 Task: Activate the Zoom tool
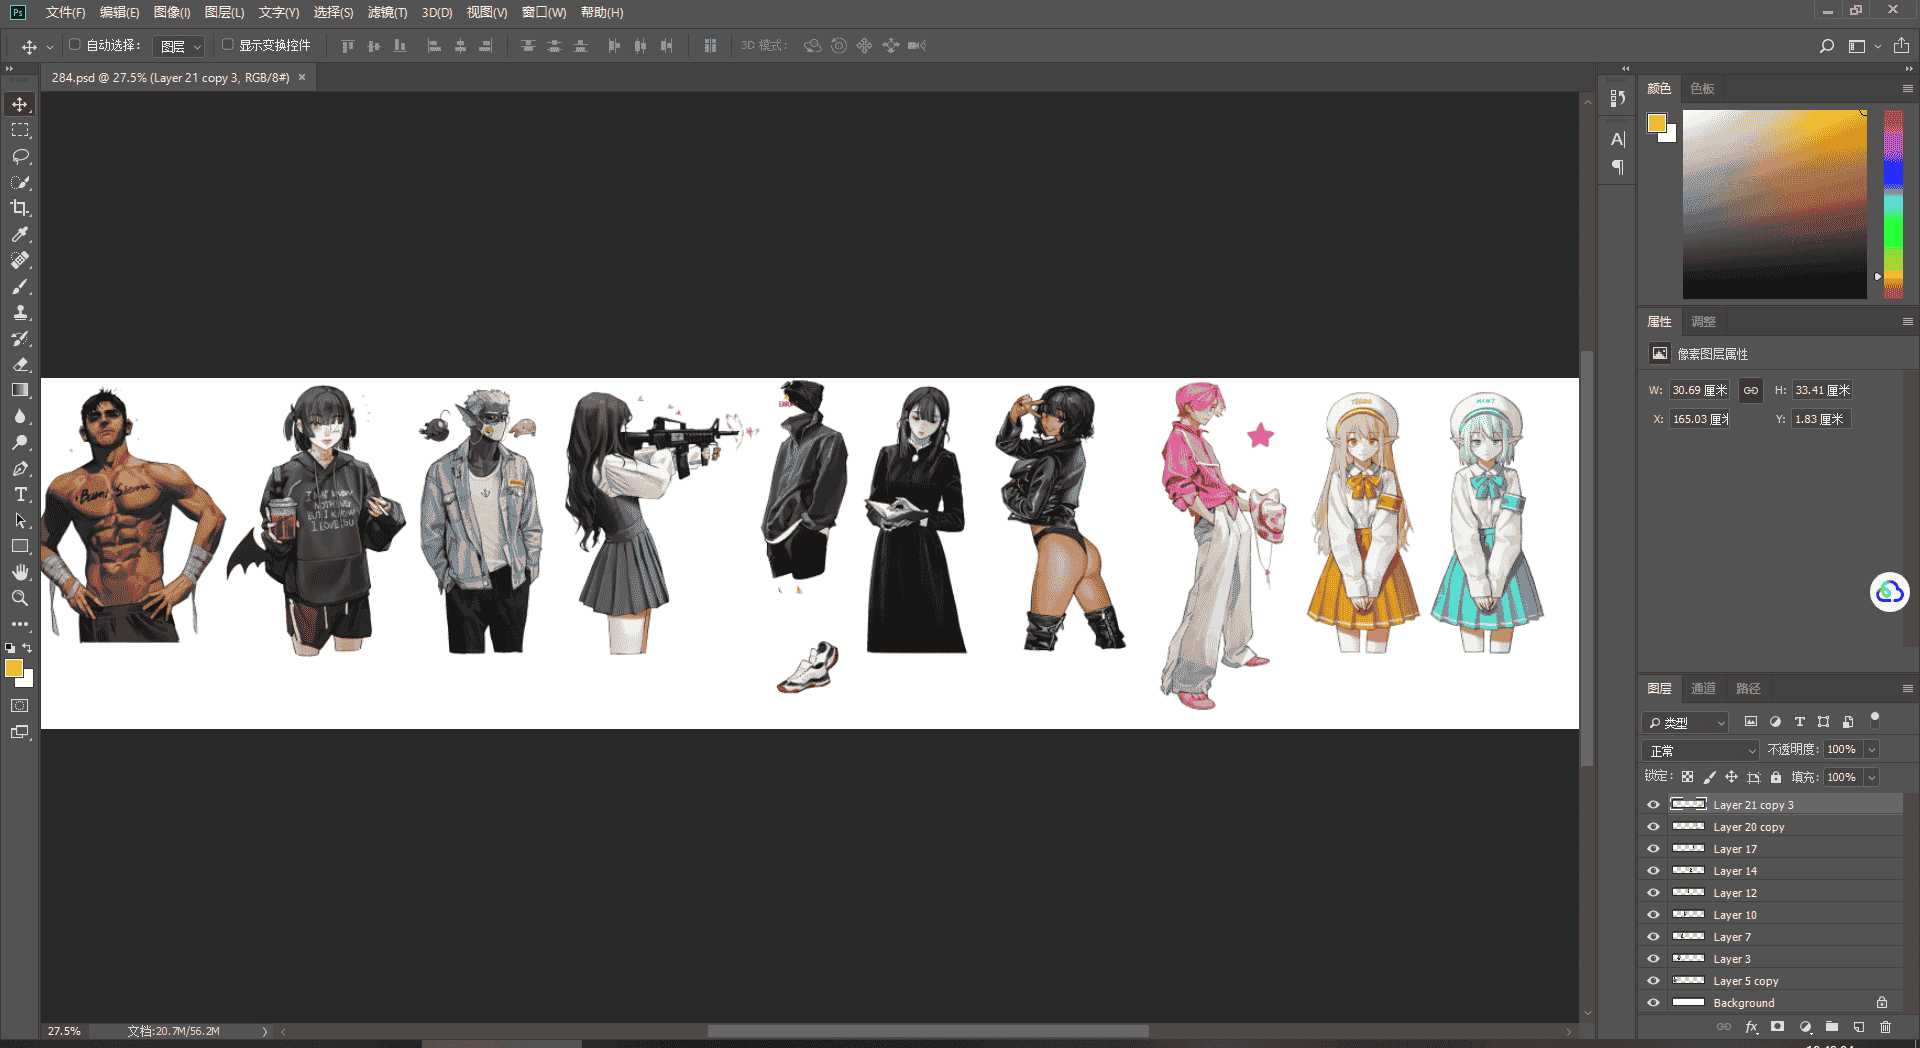(20, 598)
